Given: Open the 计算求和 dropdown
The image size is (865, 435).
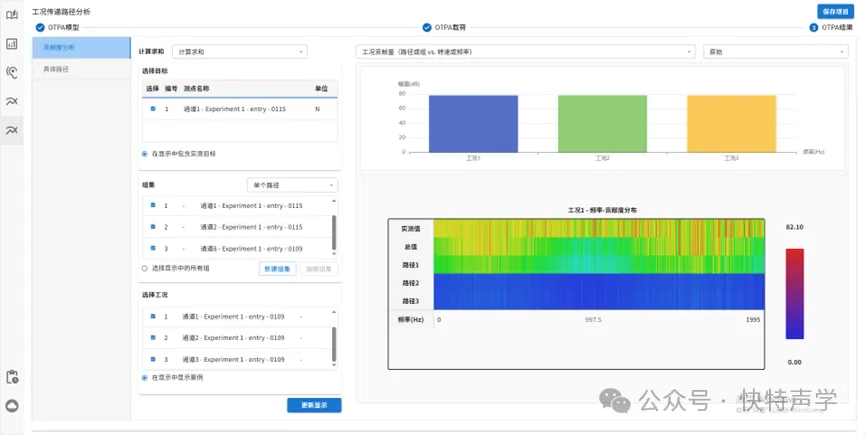Looking at the screenshot, I should (239, 52).
